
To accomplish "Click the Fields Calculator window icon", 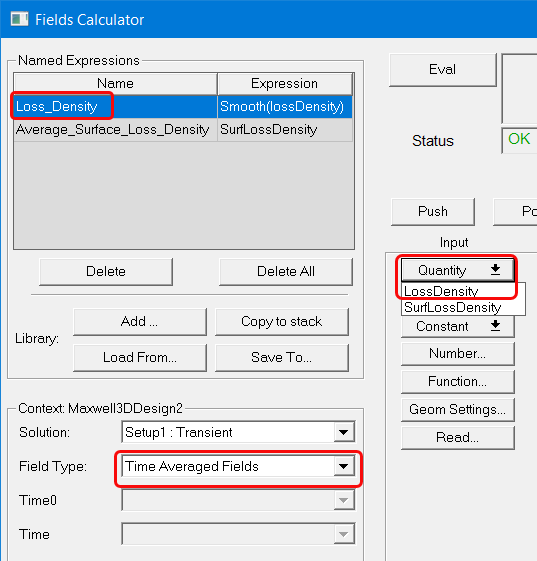I will tap(19, 19).
